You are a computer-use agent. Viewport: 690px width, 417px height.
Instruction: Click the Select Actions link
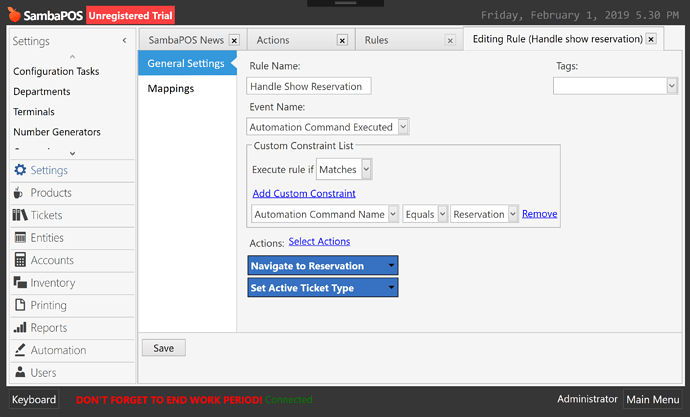(x=319, y=241)
